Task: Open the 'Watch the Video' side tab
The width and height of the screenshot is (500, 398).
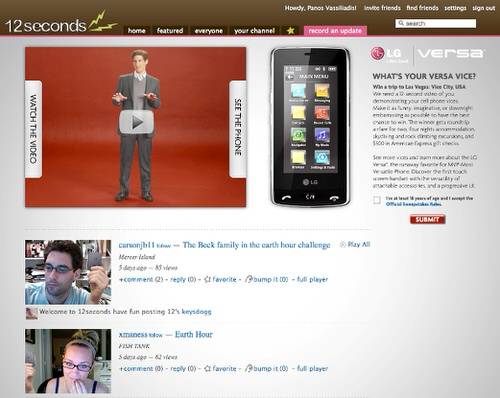Action: [x=33, y=129]
